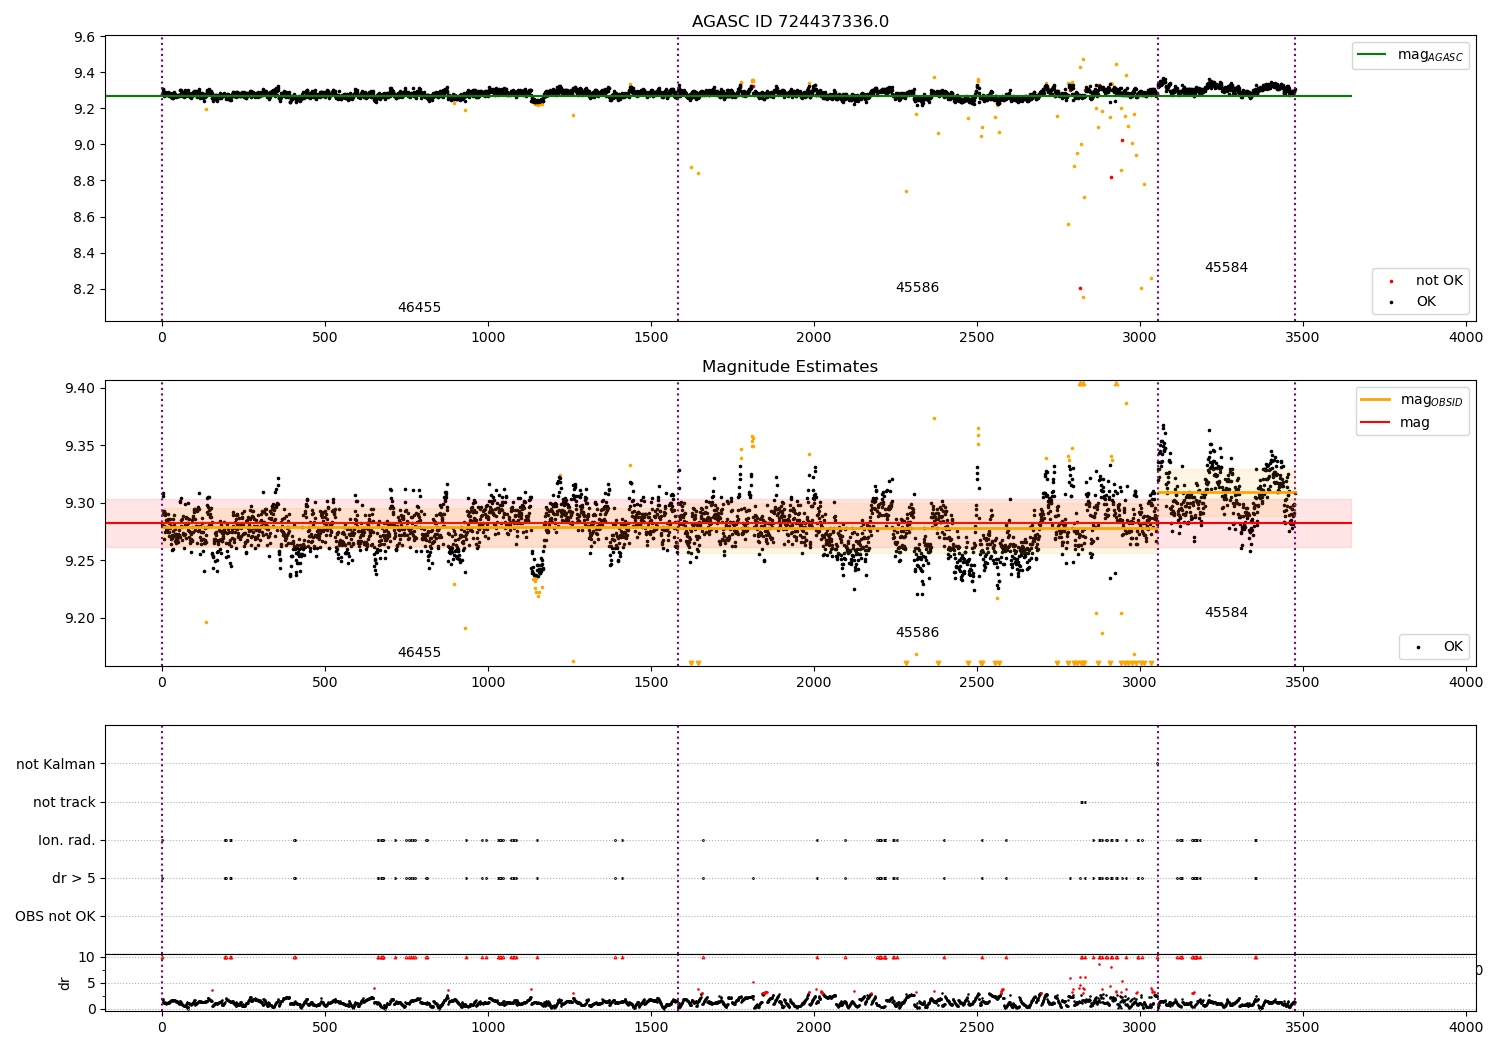Click the AGASC ID 724437336.0 plot title
The image size is (1500, 1050).
click(x=790, y=22)
